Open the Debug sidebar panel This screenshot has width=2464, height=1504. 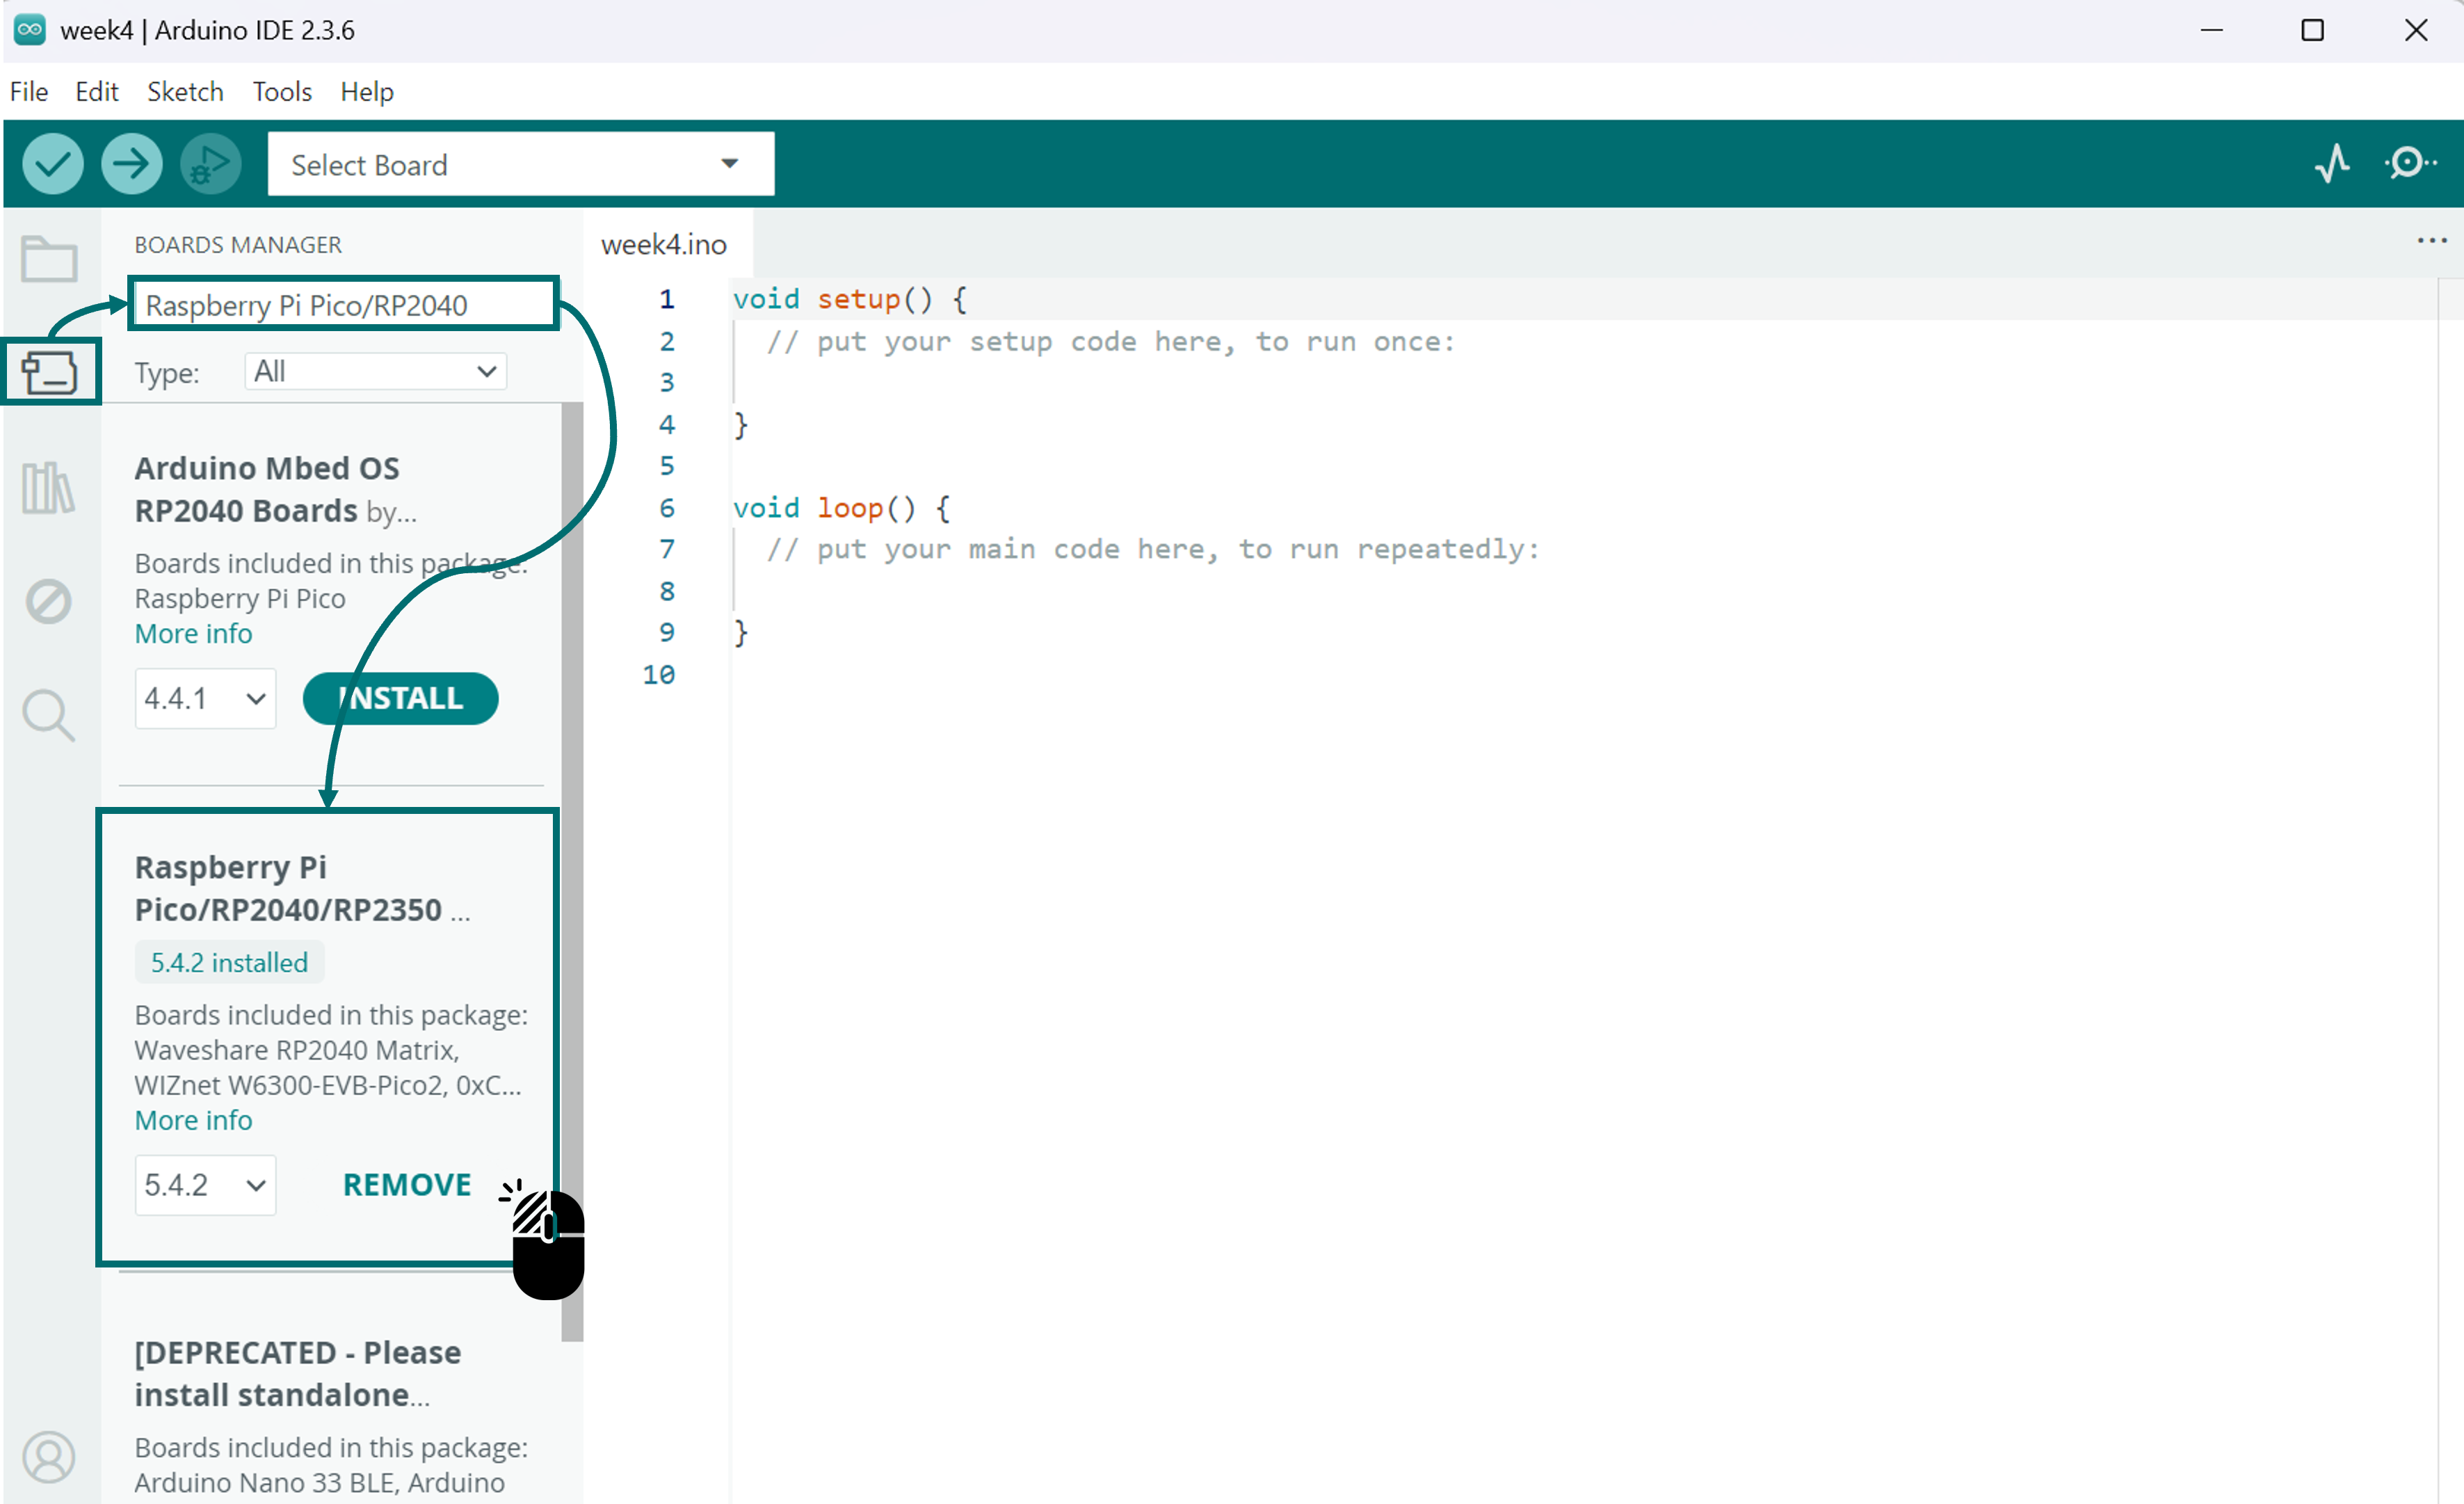(48, 601)
